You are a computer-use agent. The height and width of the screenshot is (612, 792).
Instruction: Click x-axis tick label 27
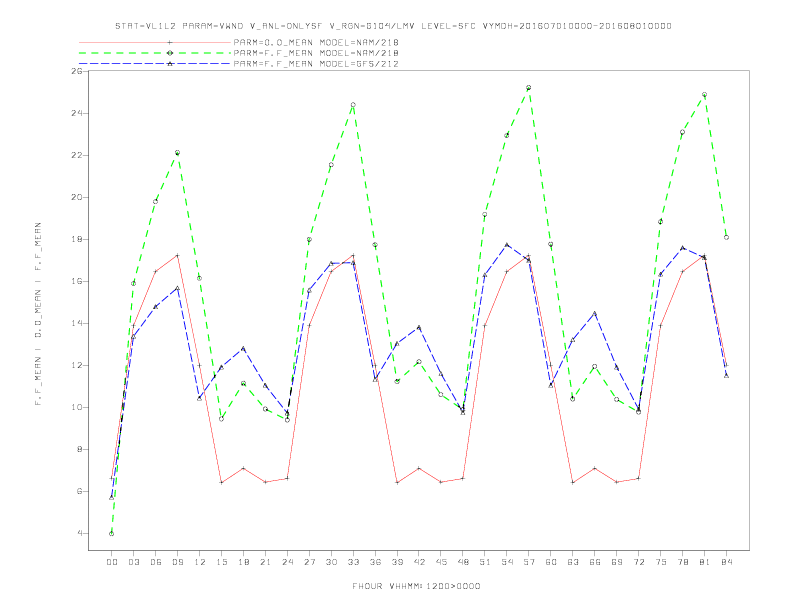click(x=309, y=562)
